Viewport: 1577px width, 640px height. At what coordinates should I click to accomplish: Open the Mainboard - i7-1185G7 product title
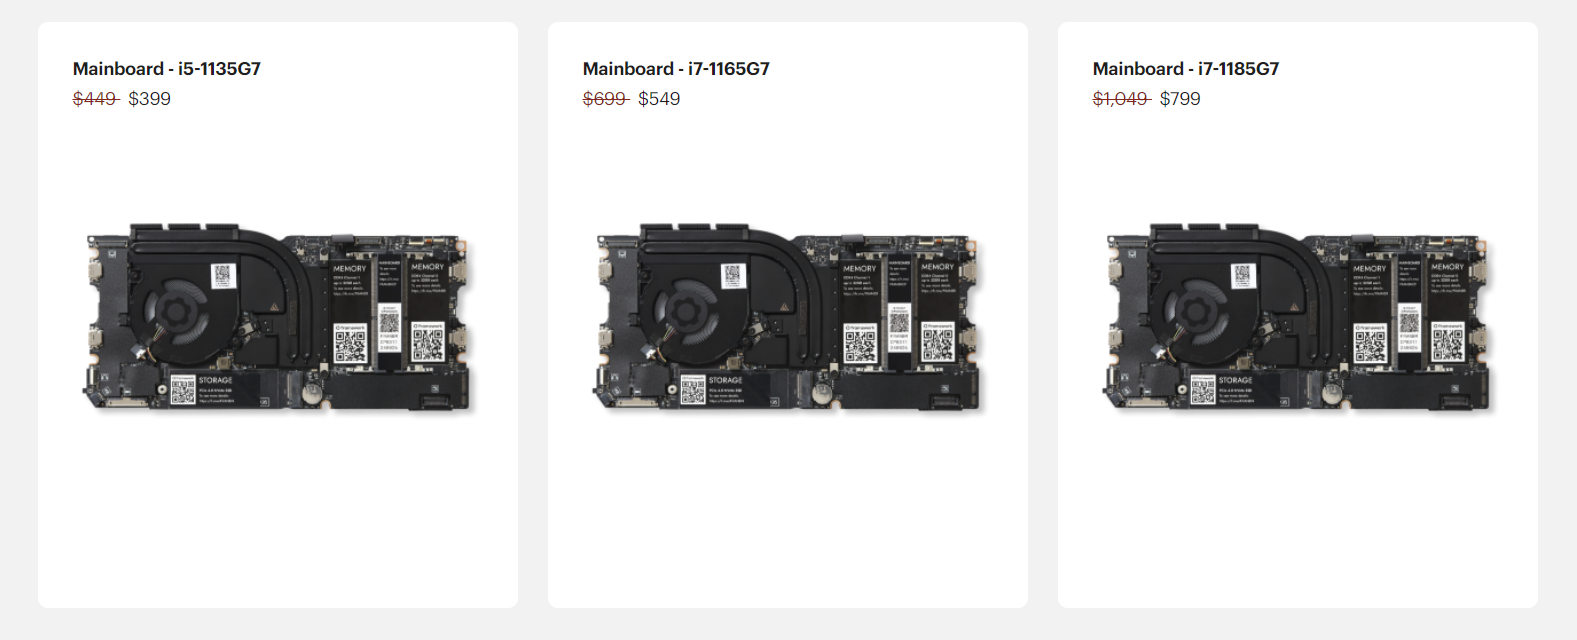point(1186,69)
